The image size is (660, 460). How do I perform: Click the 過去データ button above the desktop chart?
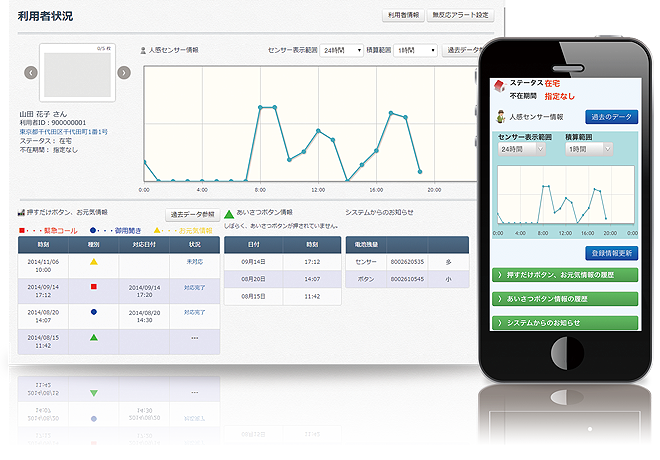pos(460,51)
